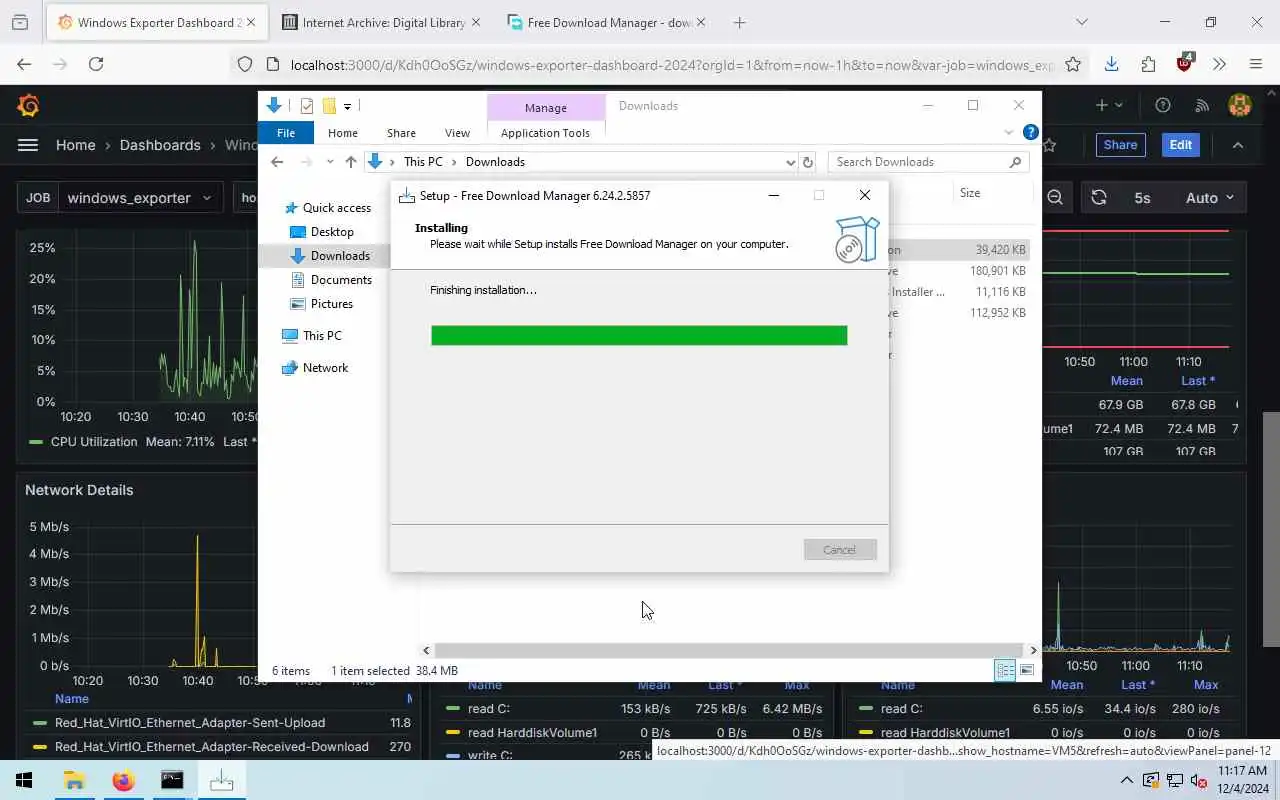Screen dimensions: 1280x800
Task: Open the 5s refresh interval dropdown
Action: tap(1142, 198)
